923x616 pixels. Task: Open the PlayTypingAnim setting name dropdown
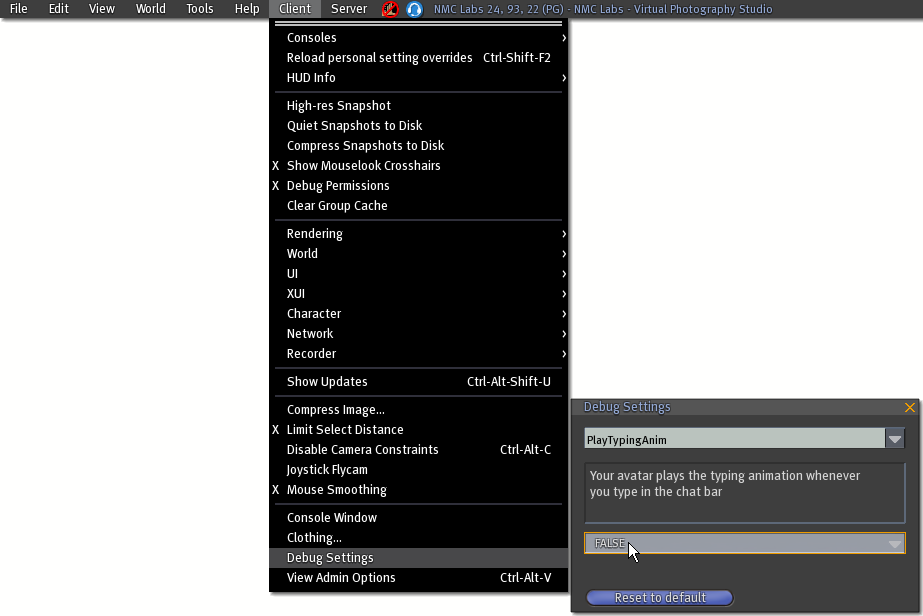pyautogui.click(x=894, y=439)
